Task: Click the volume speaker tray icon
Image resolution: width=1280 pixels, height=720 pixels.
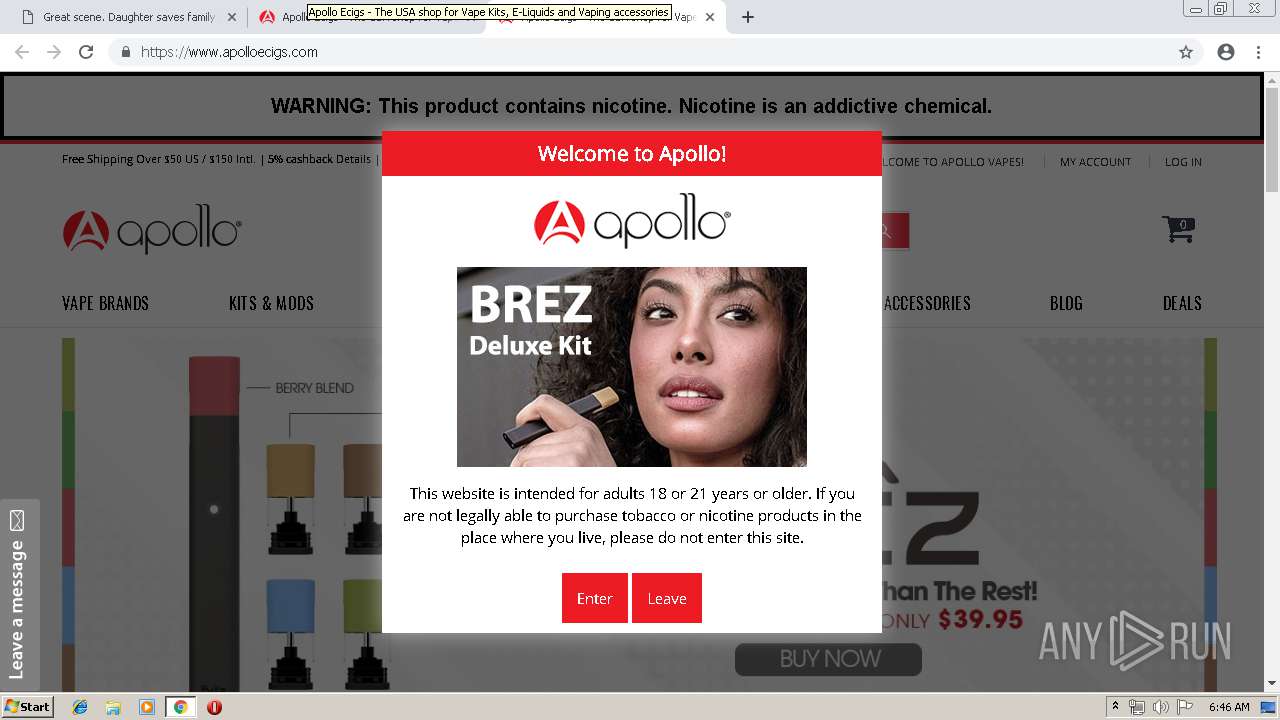Action: pyautogui.click(x=1161, y=707)
